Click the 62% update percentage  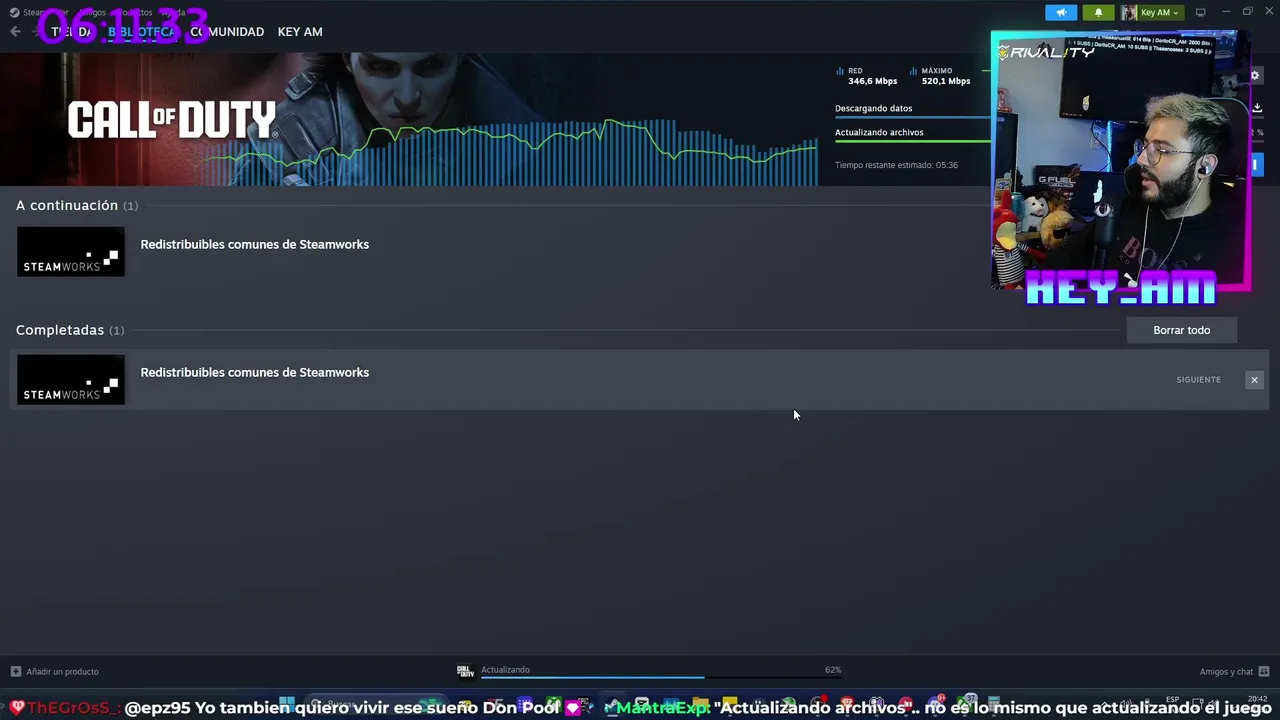point(833,670)
